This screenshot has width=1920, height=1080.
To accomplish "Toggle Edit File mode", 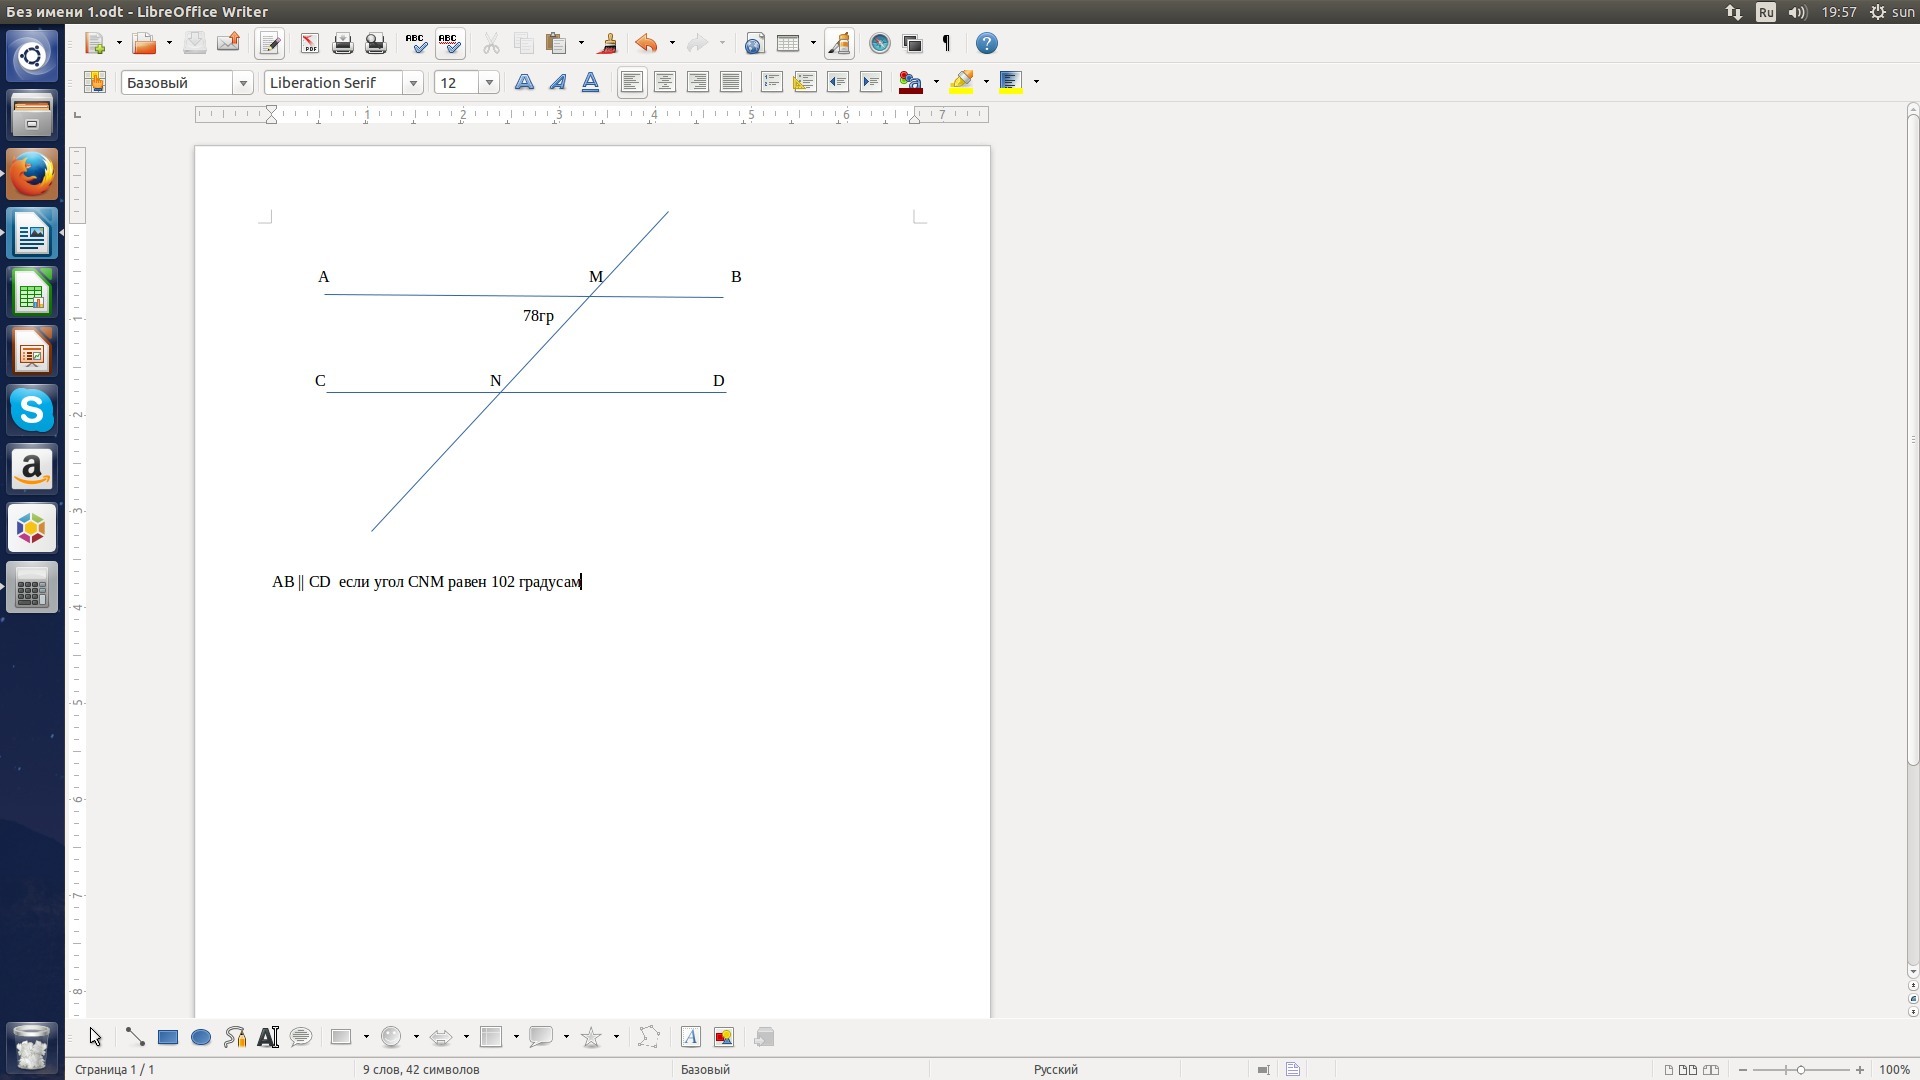I will point(269,43).
